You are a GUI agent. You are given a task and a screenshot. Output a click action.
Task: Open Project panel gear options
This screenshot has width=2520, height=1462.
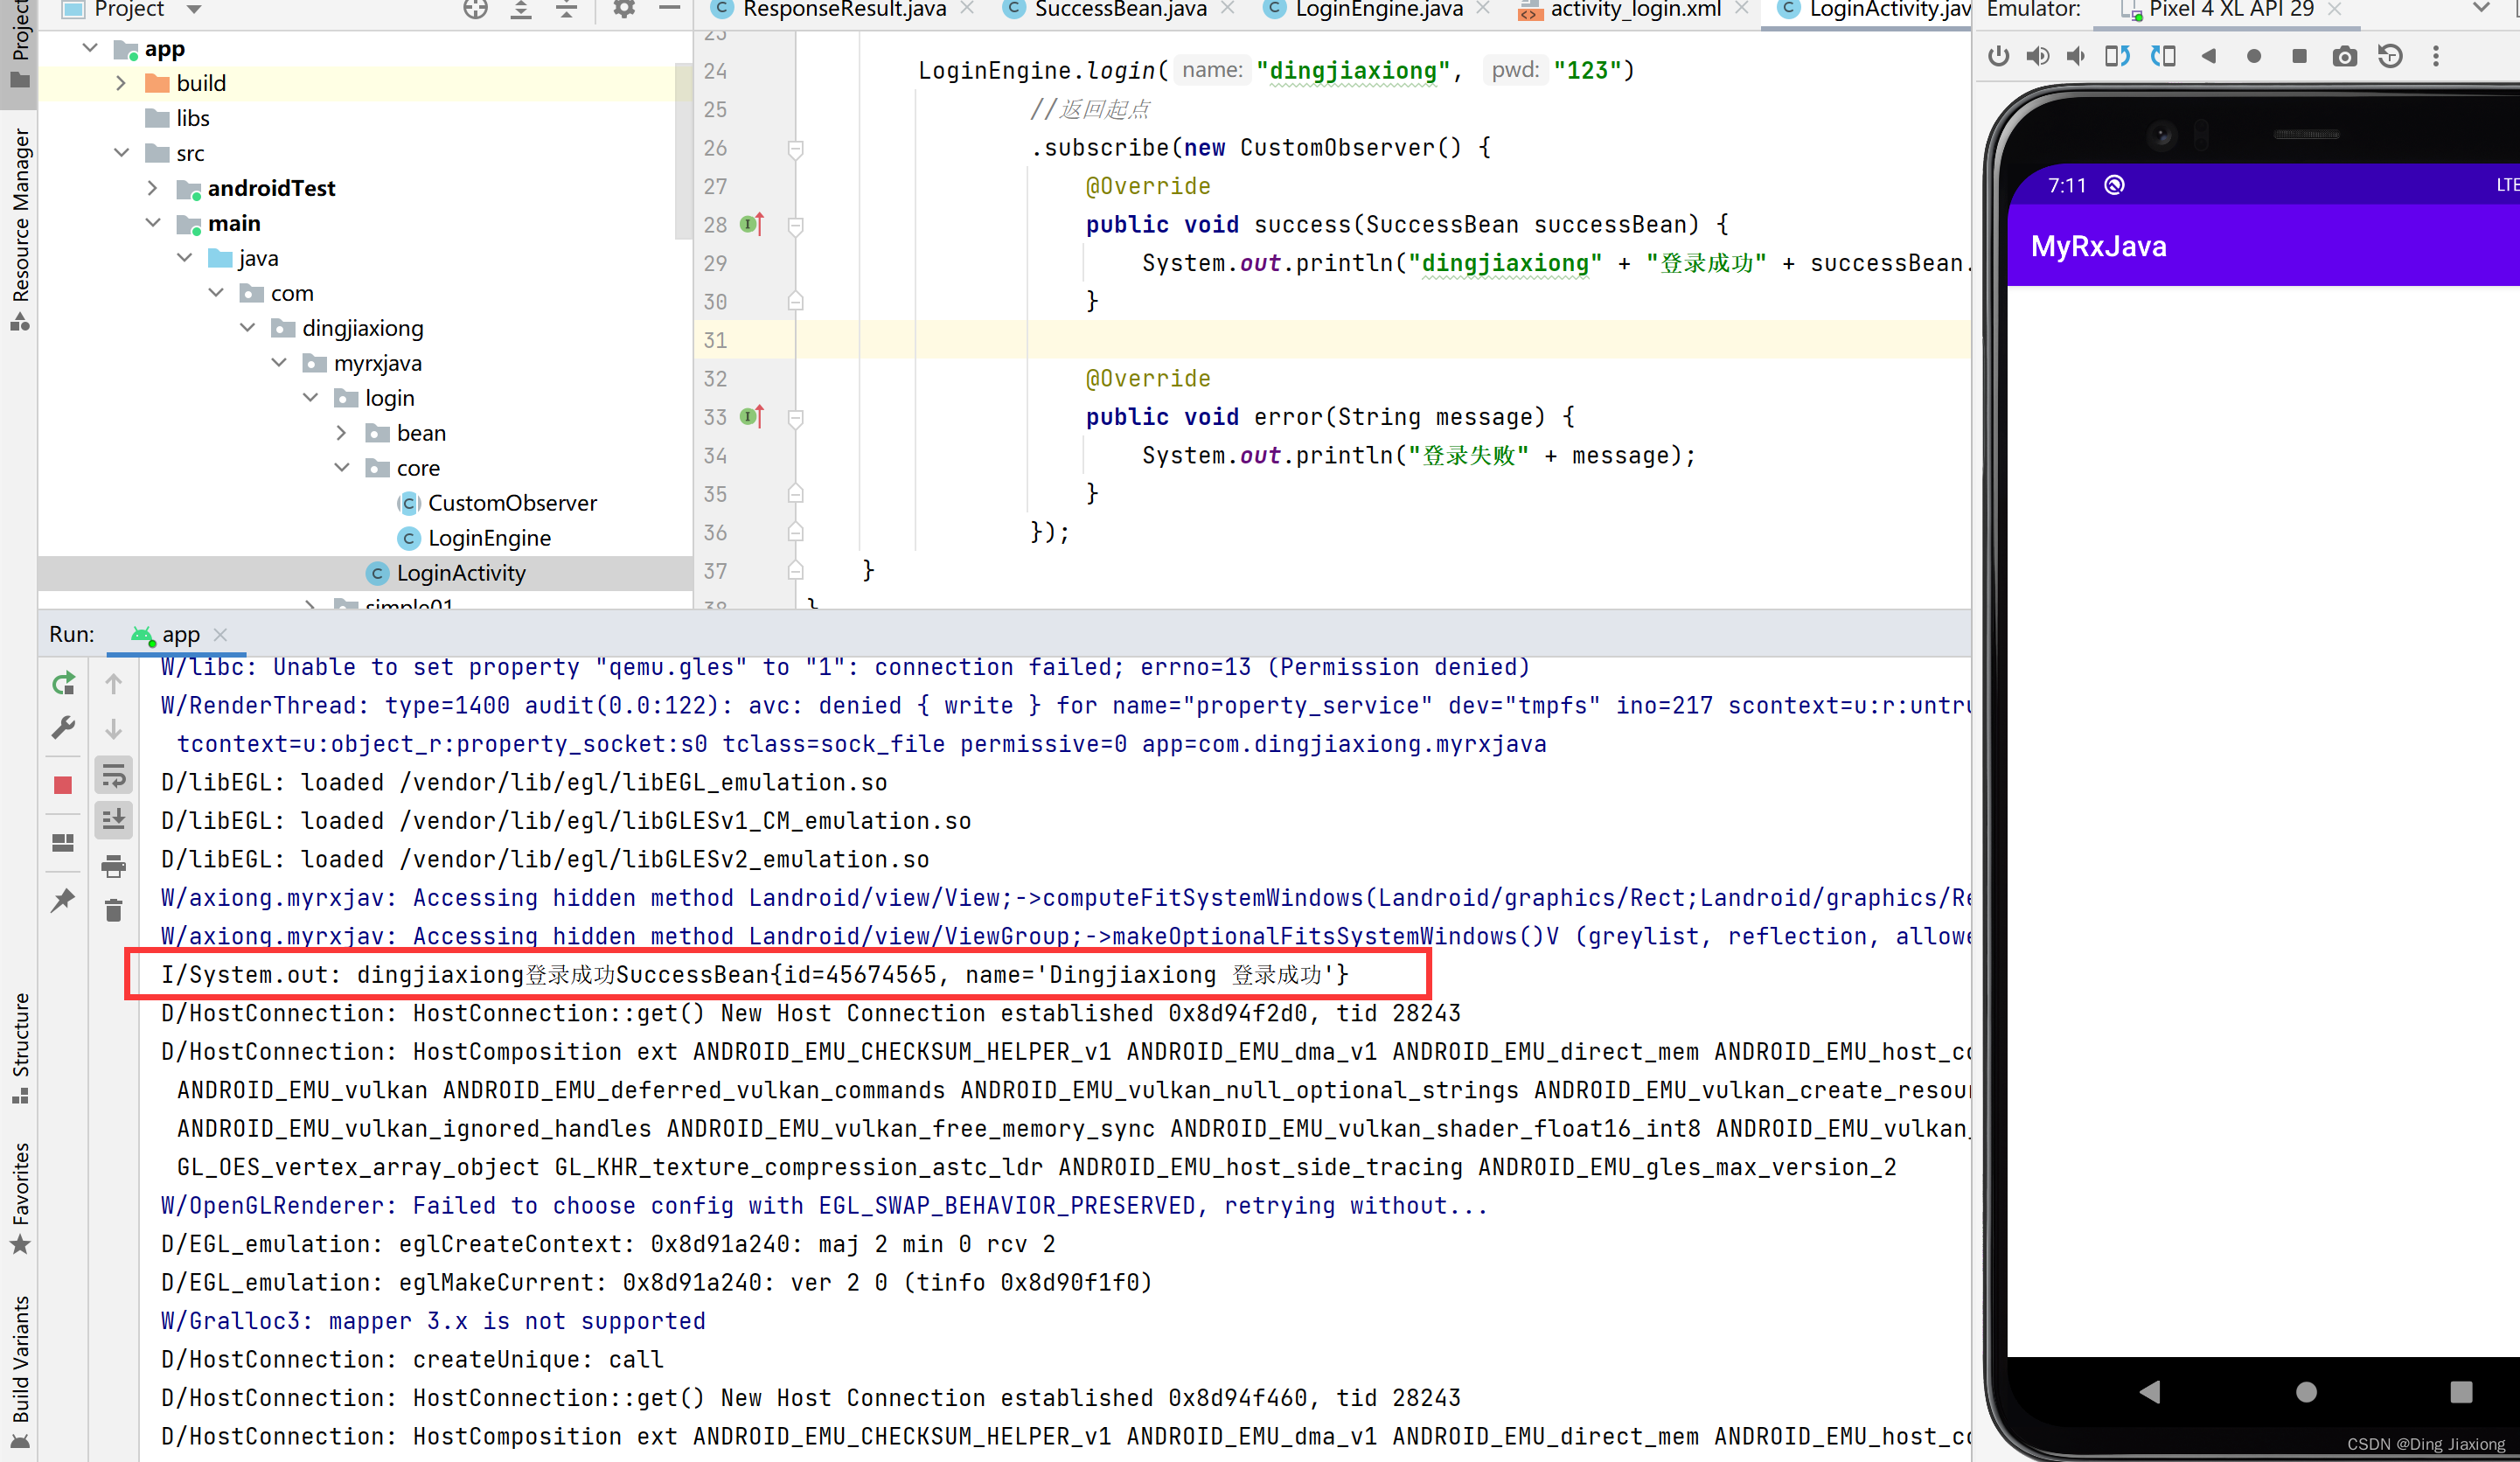tap(624, 10)
